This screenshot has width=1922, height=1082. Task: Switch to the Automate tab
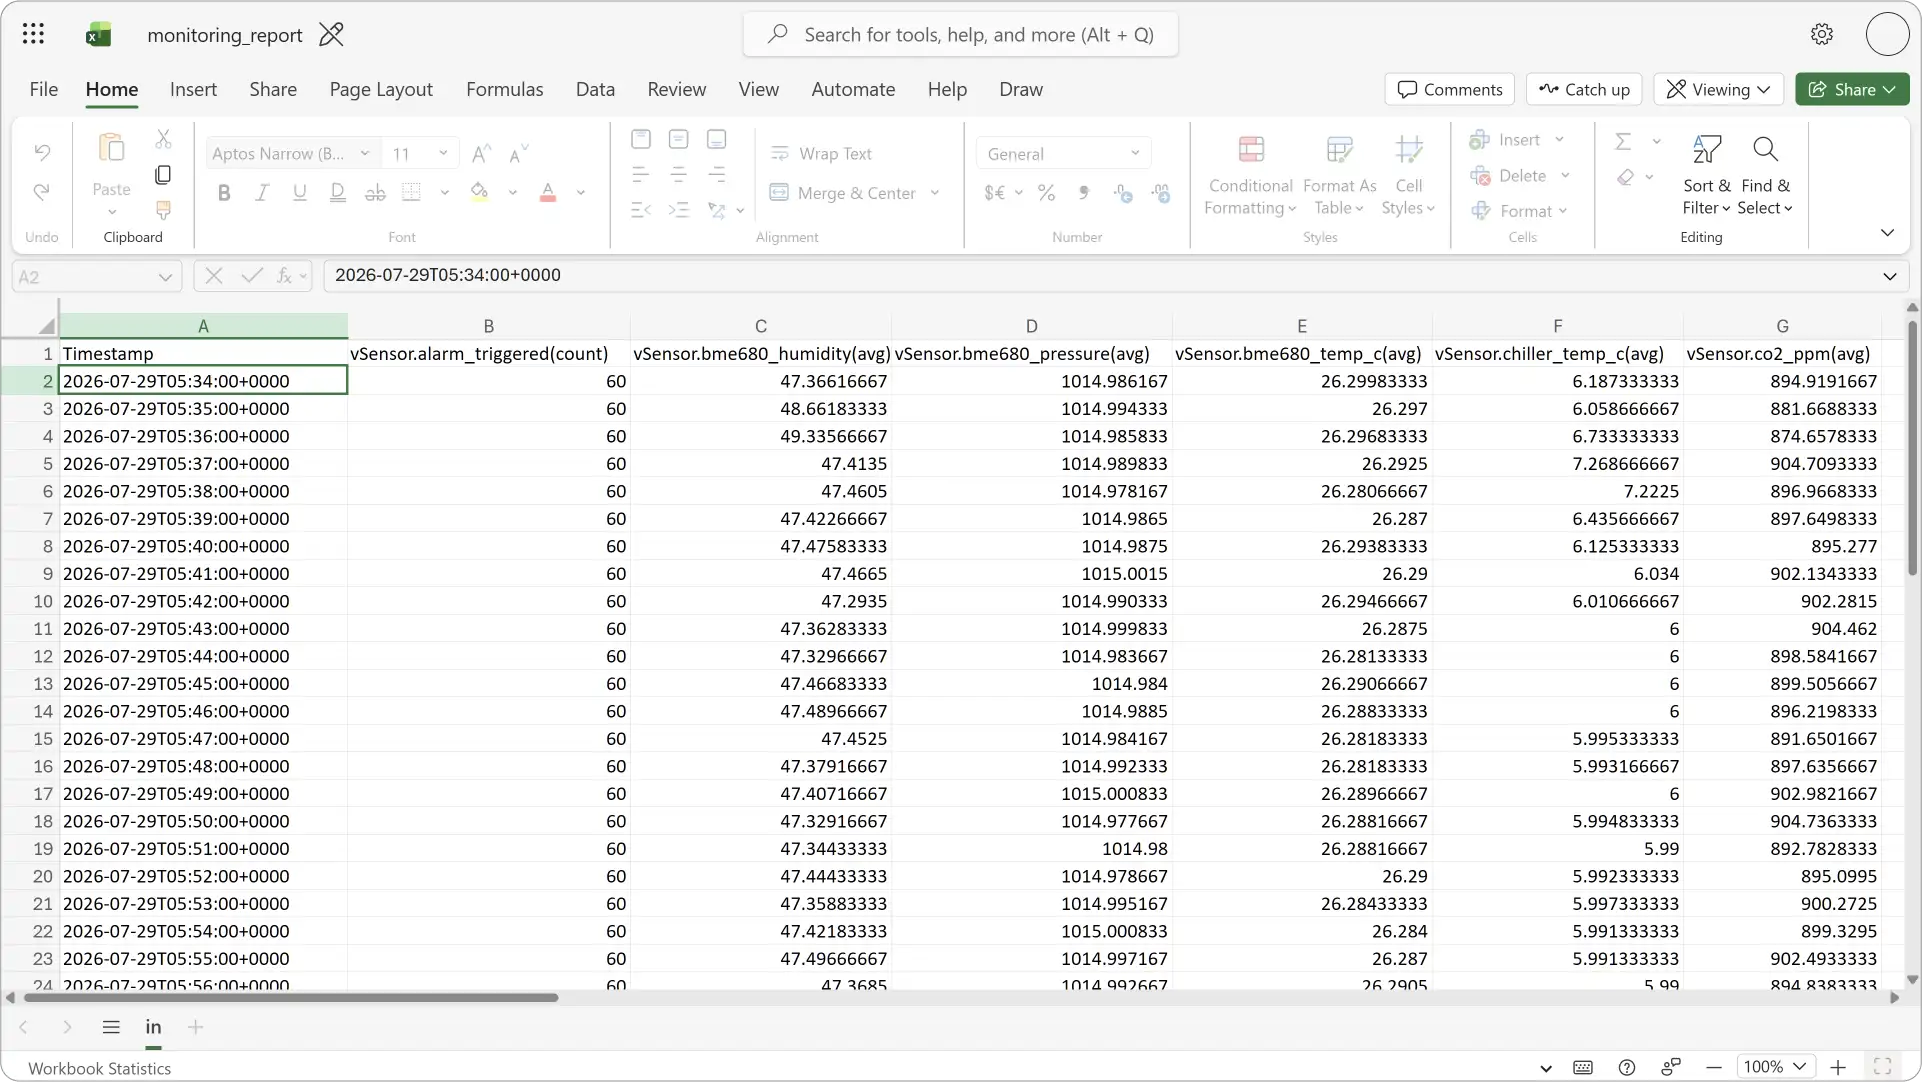coord(853,89)
